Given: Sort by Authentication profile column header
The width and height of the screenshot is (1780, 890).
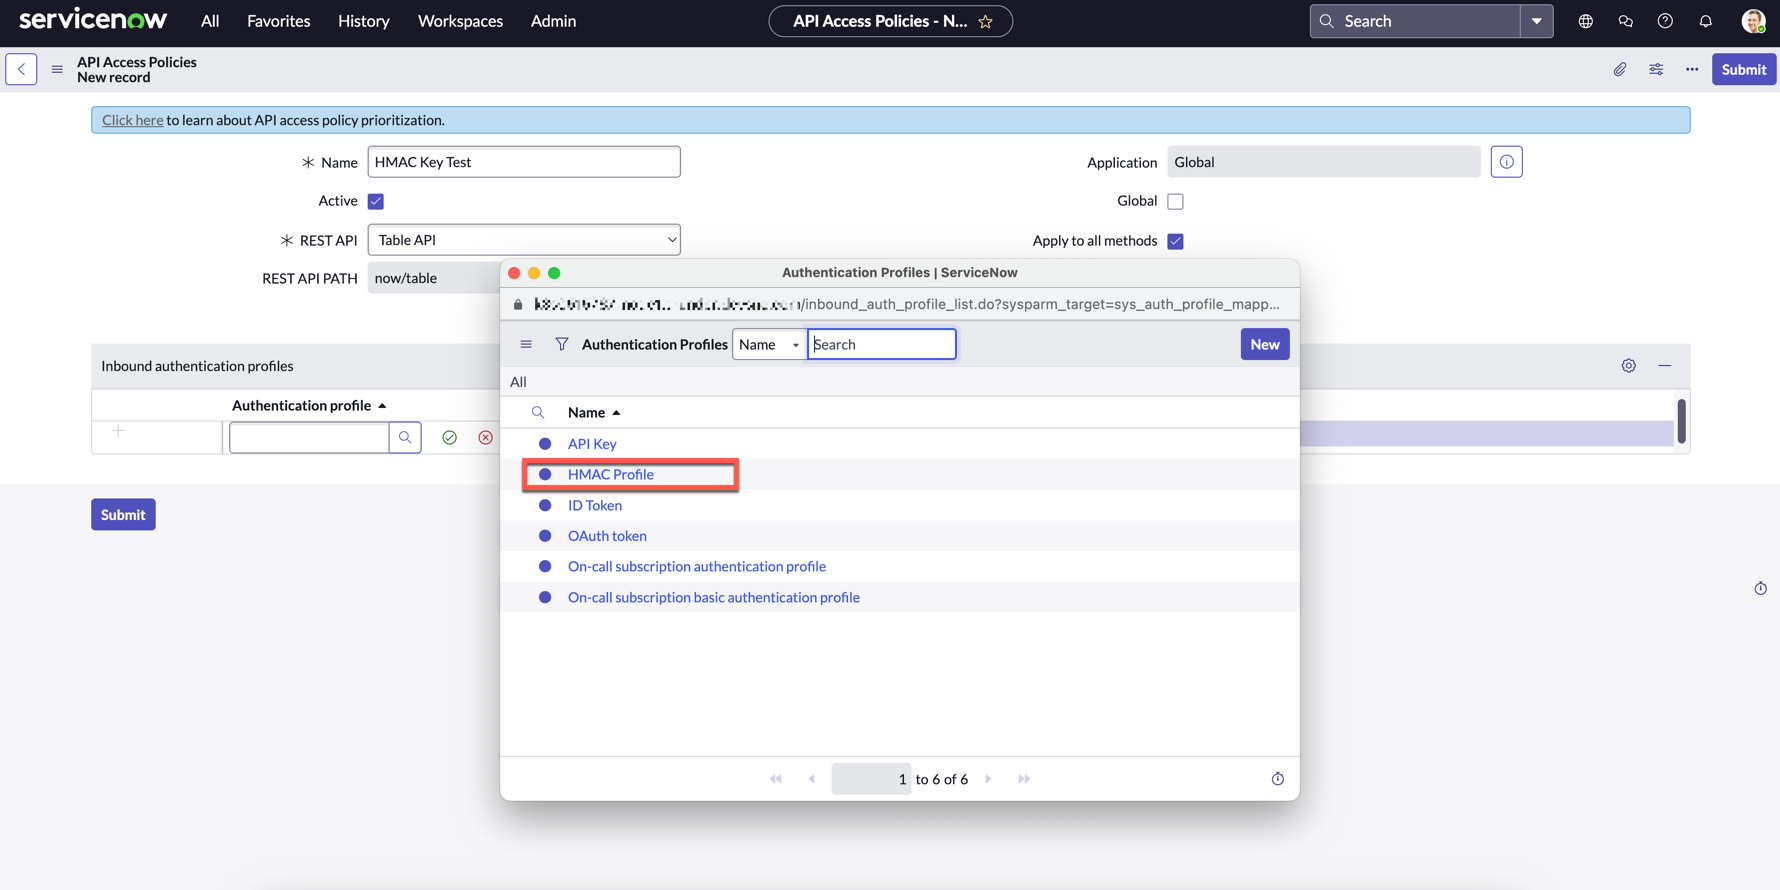Looking at the screenshot, I should (x=309, y=405).
